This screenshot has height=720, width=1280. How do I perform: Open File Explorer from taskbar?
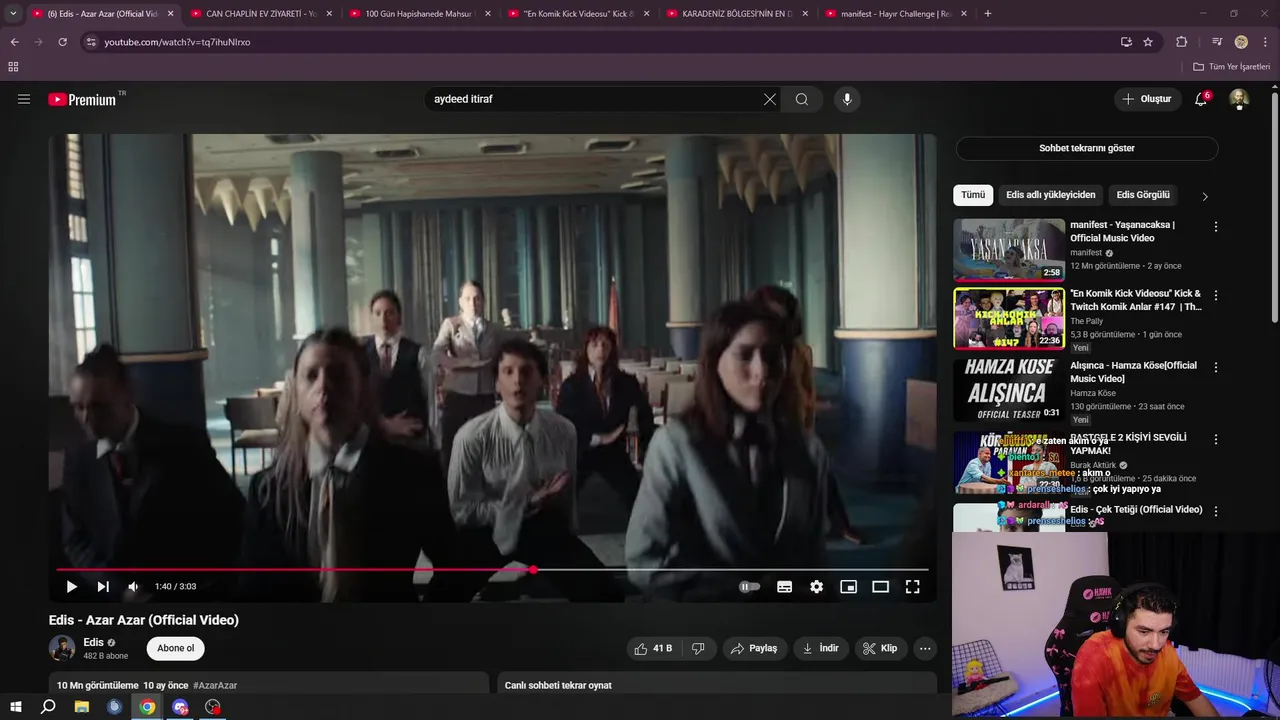[82, 707]
